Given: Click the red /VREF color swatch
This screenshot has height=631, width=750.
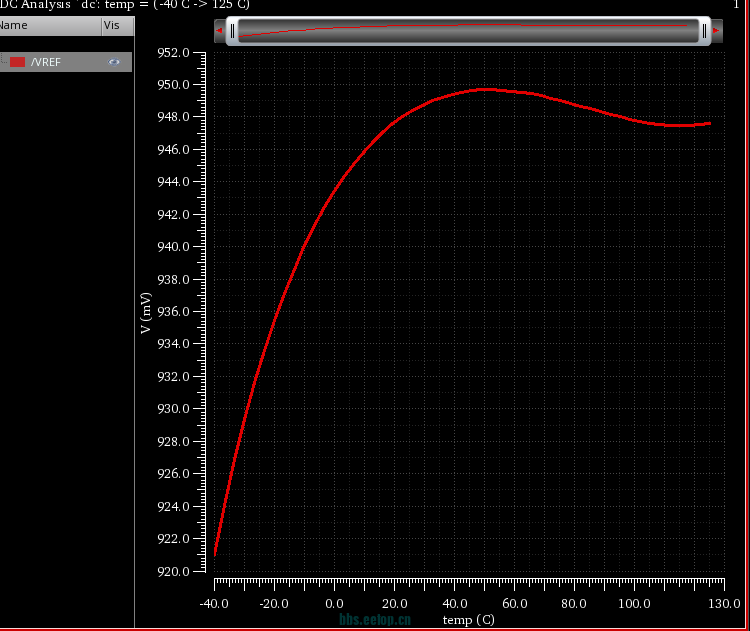Looking at the screenshot, I should click(18, 62).
